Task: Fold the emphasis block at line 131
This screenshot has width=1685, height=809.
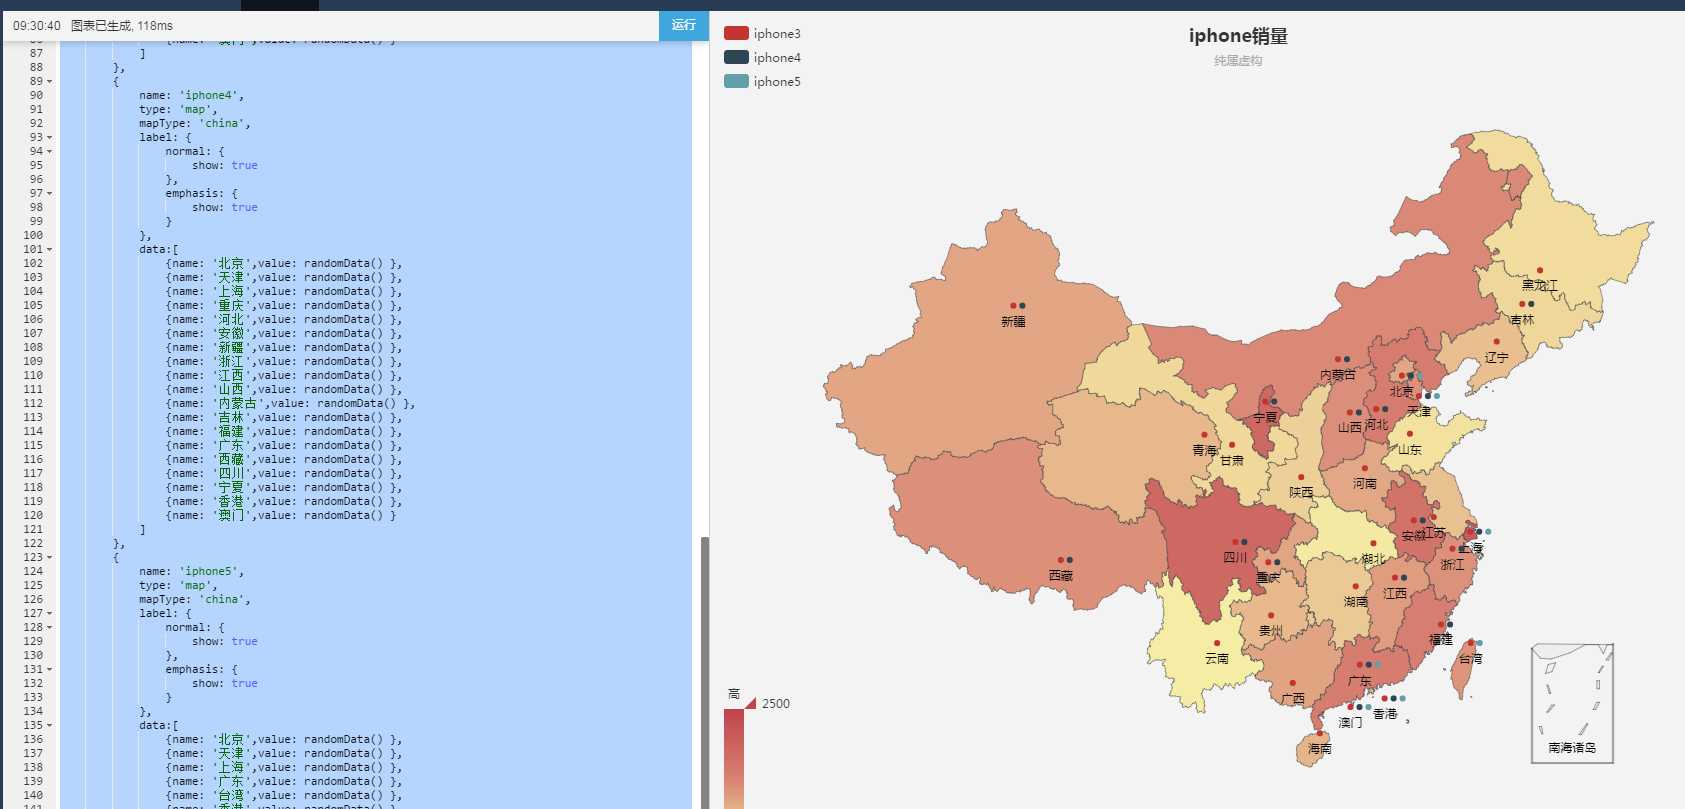Action: click(50, 669)
